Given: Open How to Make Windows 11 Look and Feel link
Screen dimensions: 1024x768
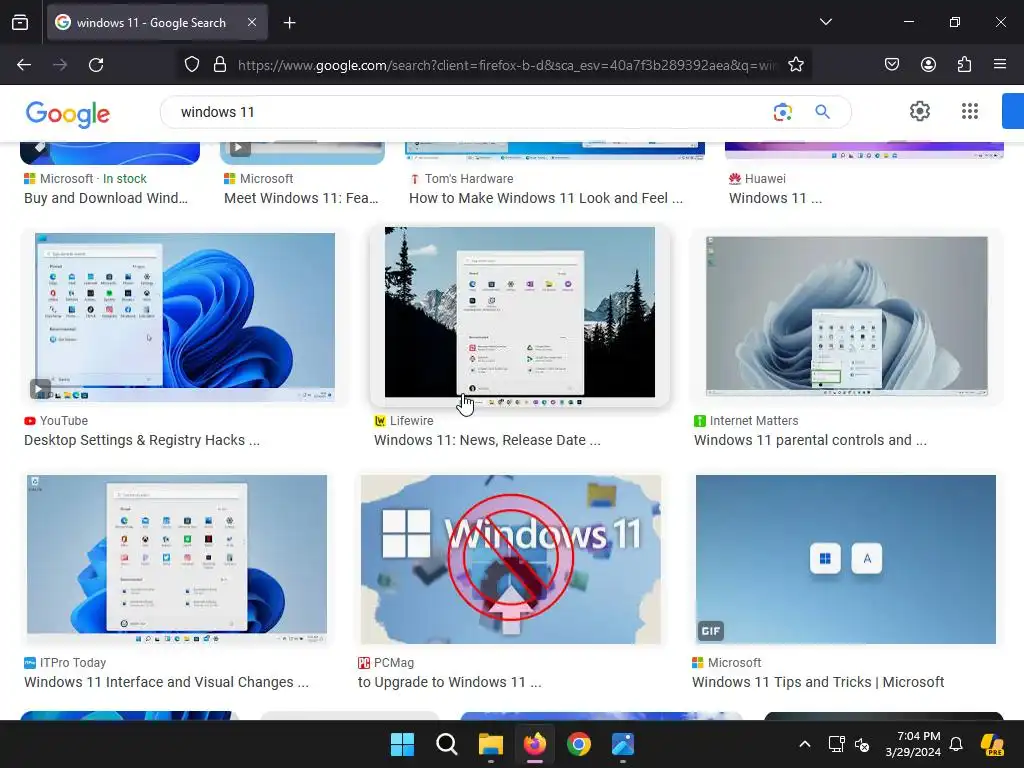Looking at the screenshot, I should (x=546, y=198).
